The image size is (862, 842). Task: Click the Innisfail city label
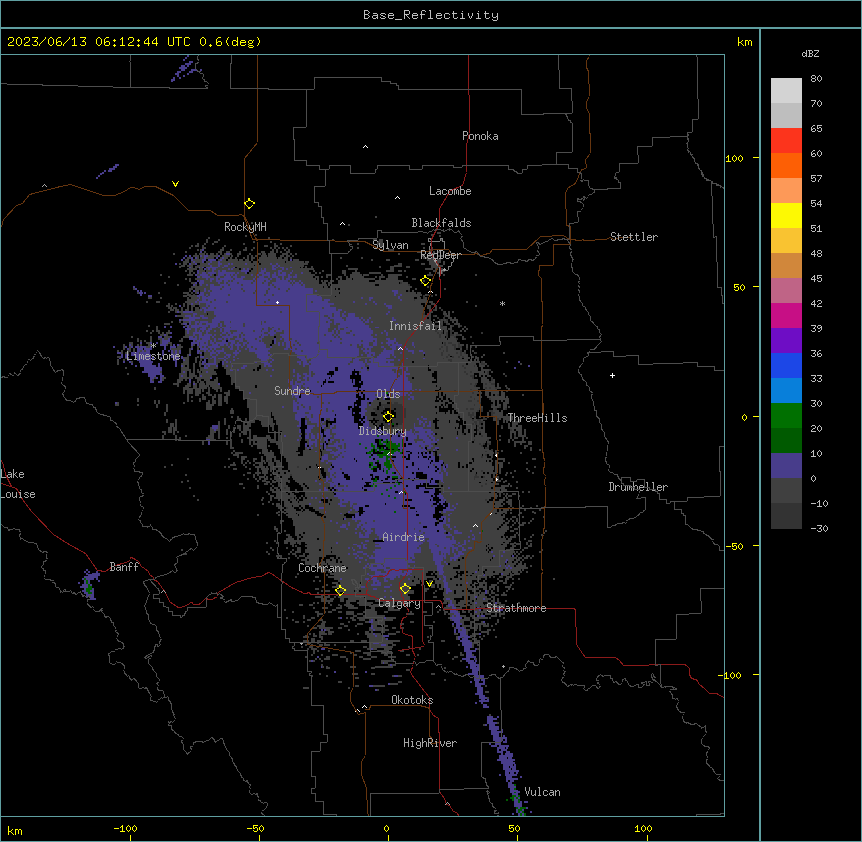[x=416, y=326]
